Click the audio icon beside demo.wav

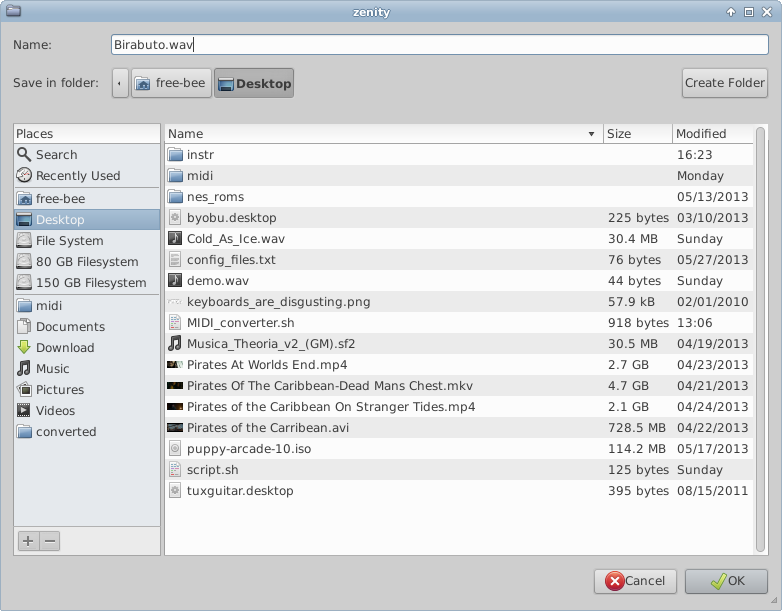coord(175,280)
